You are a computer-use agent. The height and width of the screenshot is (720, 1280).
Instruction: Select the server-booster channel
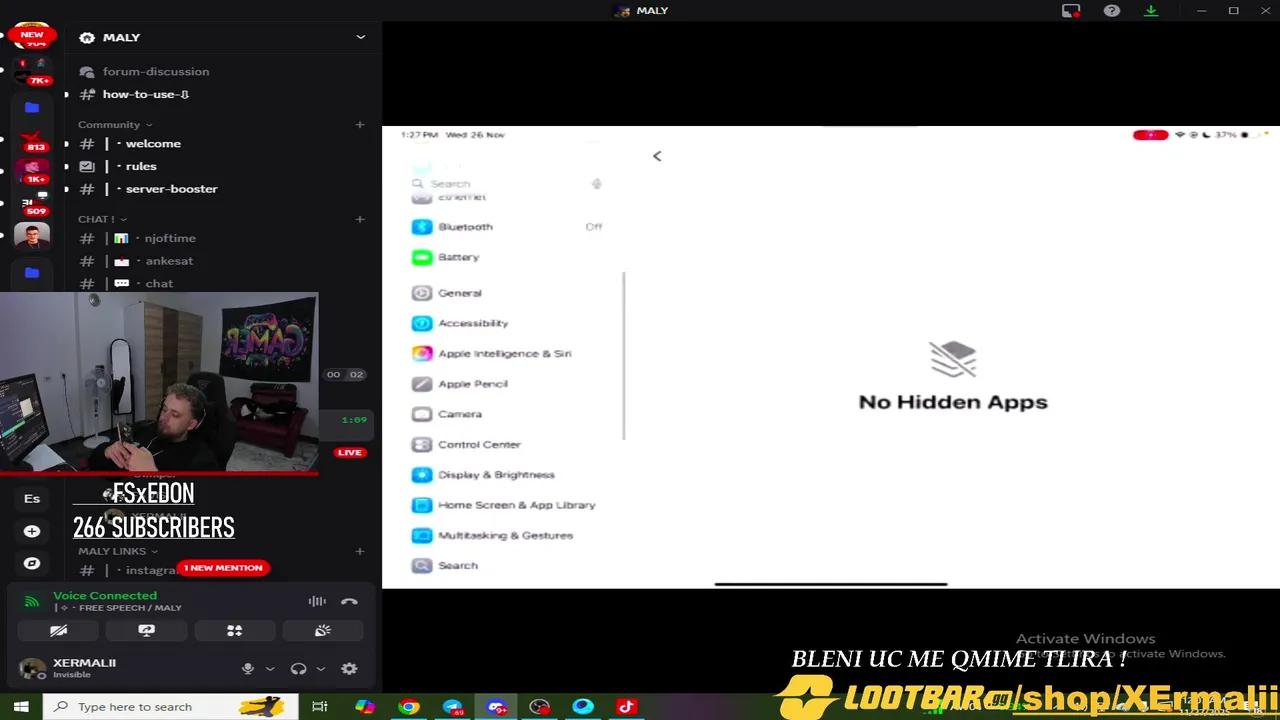[171, 189]
